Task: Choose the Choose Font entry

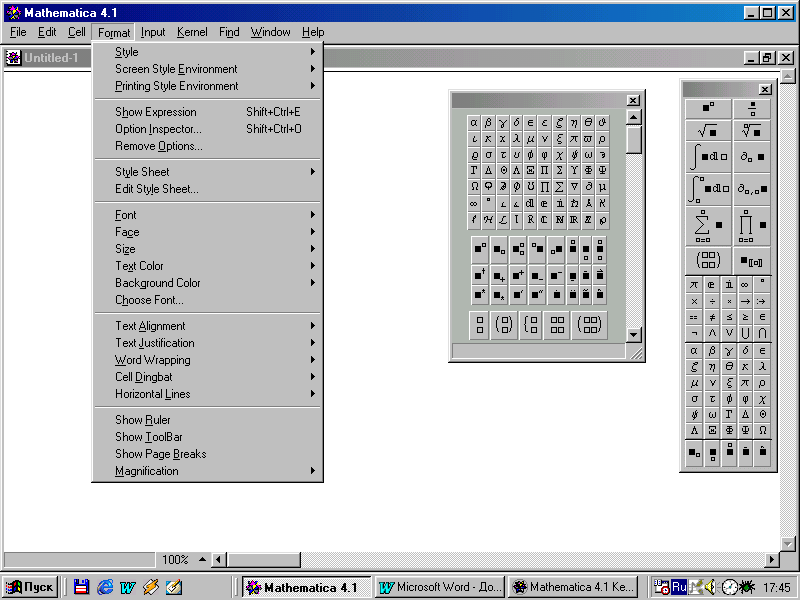Action: tap(207, 300)
